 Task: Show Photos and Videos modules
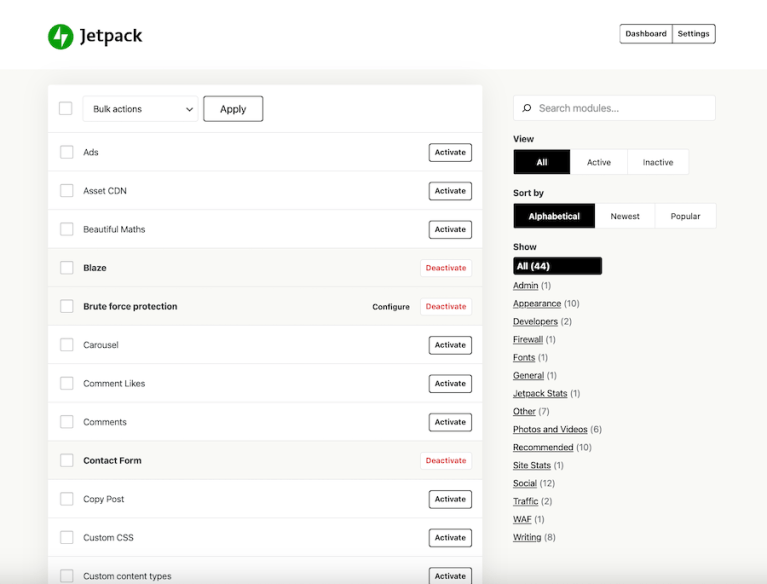[550, 429]
